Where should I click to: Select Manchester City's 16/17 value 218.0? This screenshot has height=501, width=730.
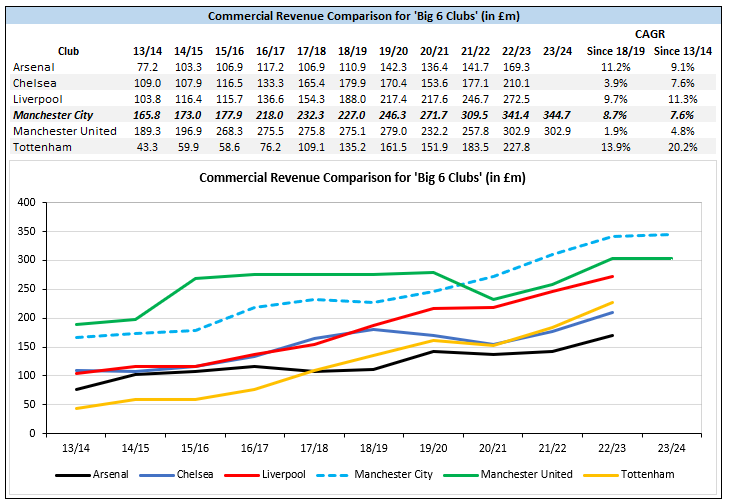270,115
